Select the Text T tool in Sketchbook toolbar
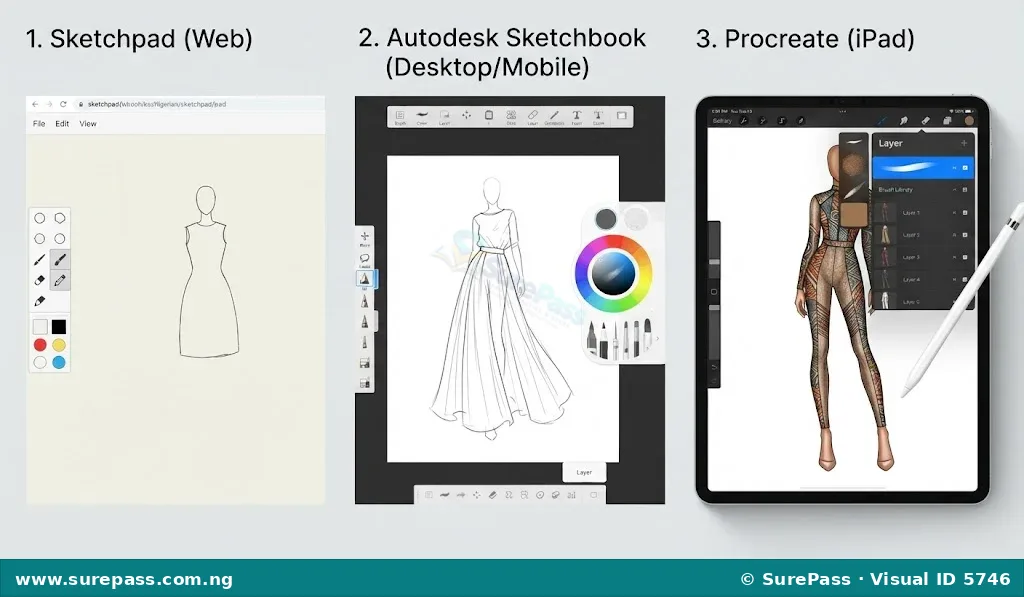This screenshot has height=597, width=1024. tap(577, 116)
